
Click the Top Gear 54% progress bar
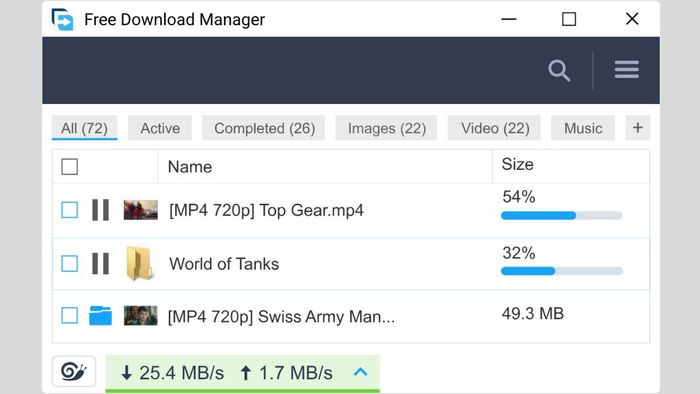pyautogui.click(x=562, y=216)
